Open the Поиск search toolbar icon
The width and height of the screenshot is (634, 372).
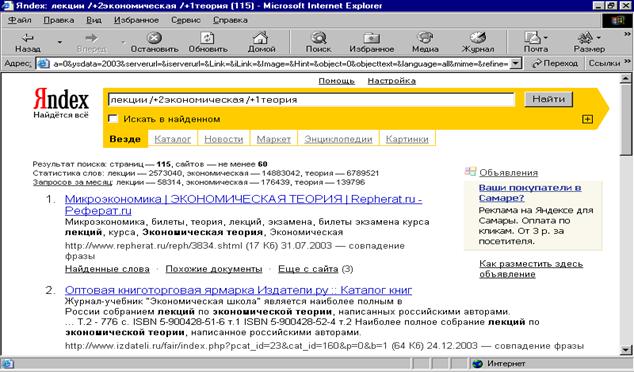click(319, 38)
